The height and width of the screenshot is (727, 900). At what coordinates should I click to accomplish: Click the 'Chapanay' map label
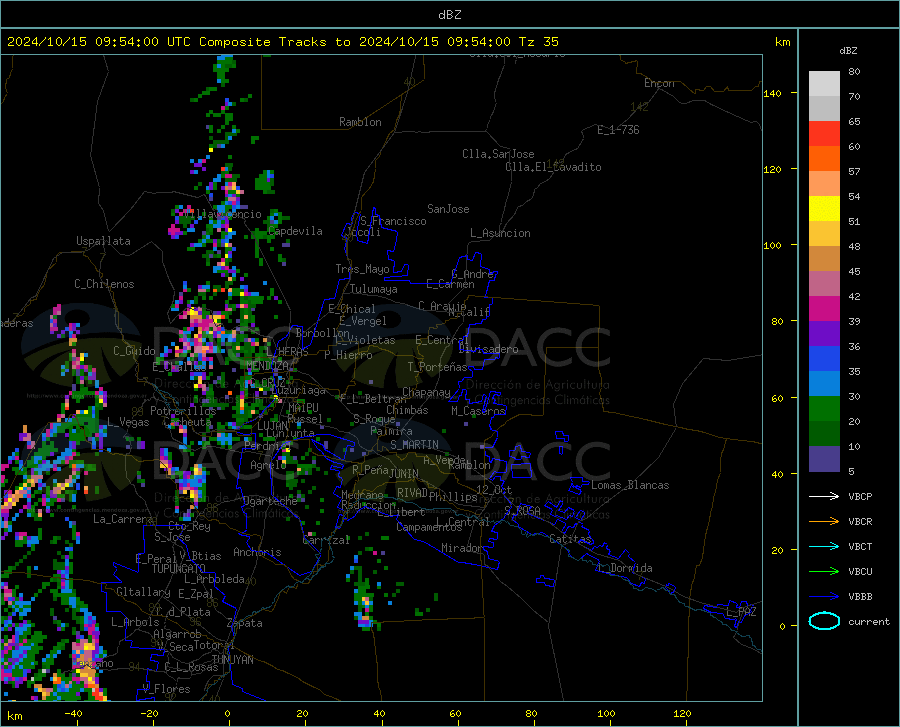426,392
